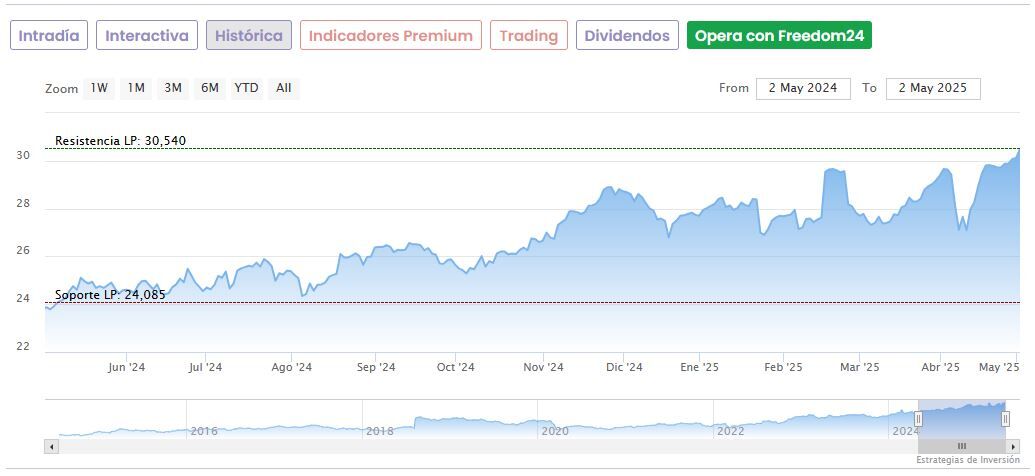Choose the 6M zoom option

tap(209, 88)
